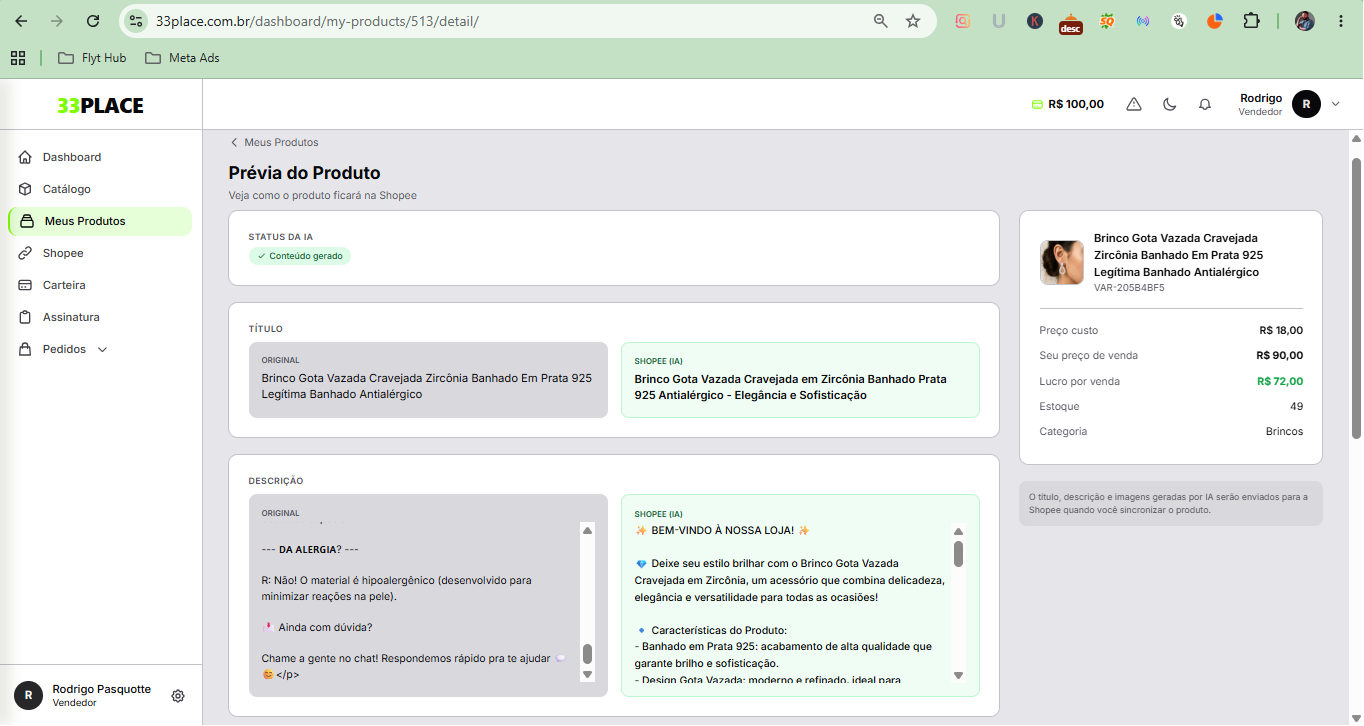
Task: Click the Dashboard home icon
Action: [x=25, y=157]
